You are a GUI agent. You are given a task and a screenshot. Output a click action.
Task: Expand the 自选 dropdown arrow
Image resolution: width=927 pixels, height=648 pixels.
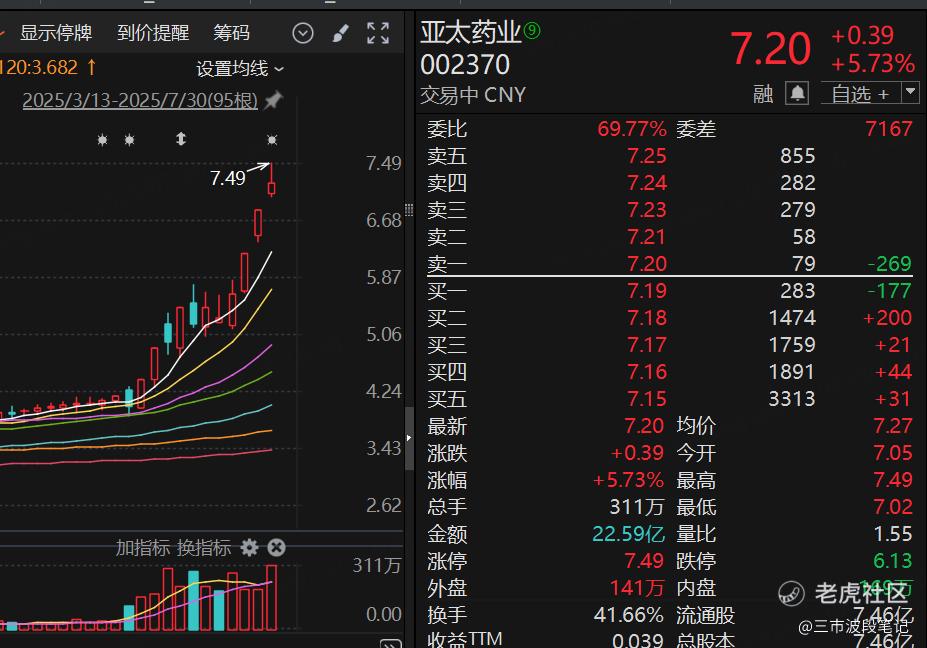(x=910, y=93)
